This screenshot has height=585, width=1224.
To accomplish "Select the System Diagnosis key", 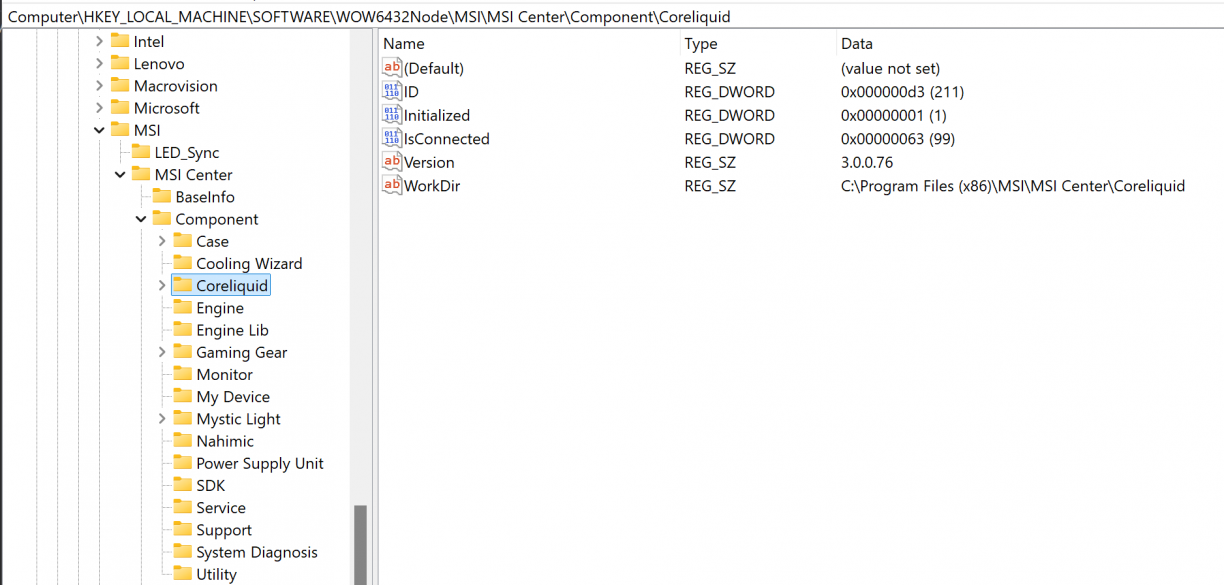I will coord(256,552).
